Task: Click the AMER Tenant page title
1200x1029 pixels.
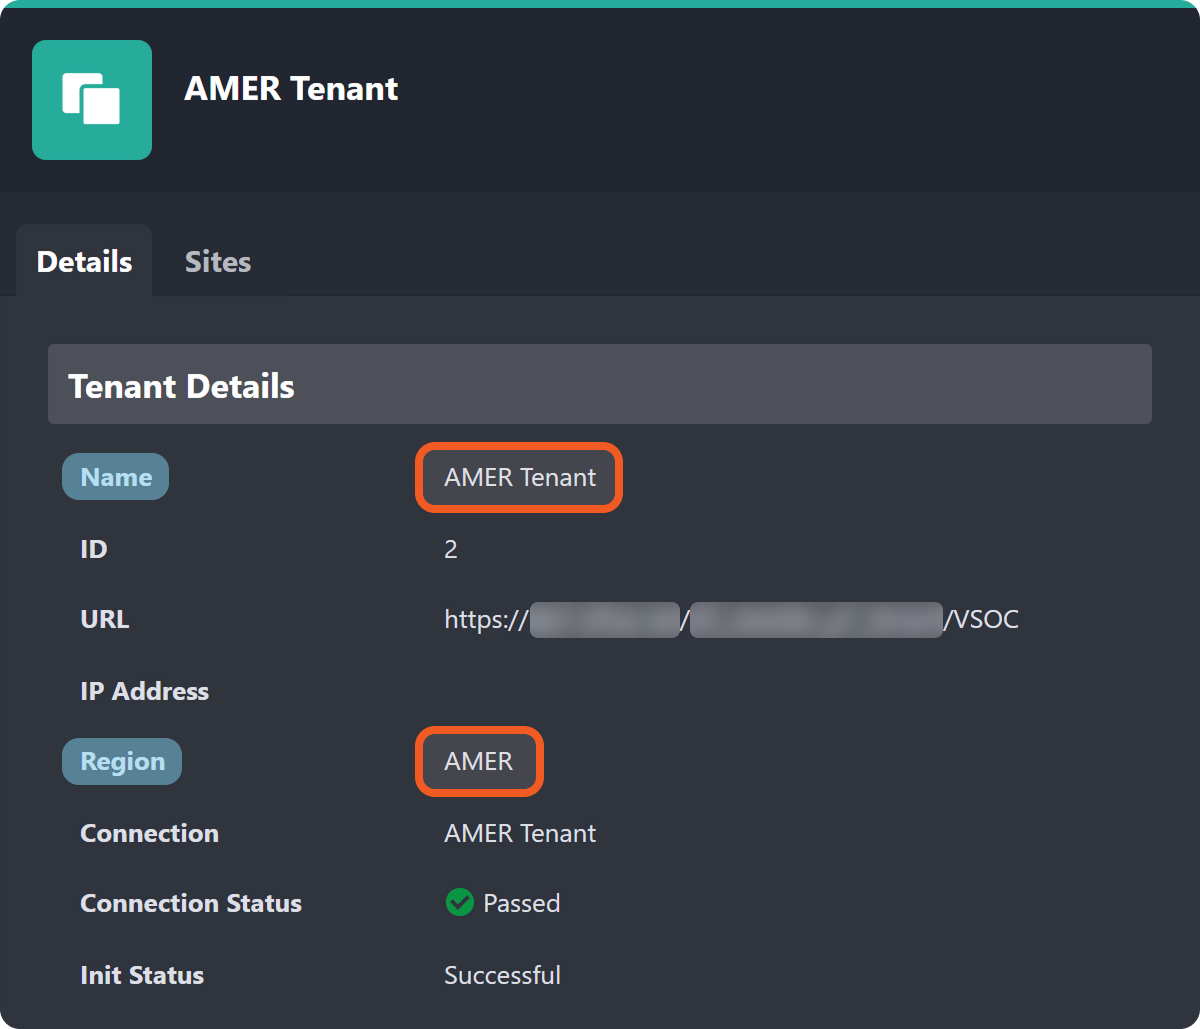Action: coord(291,89)
